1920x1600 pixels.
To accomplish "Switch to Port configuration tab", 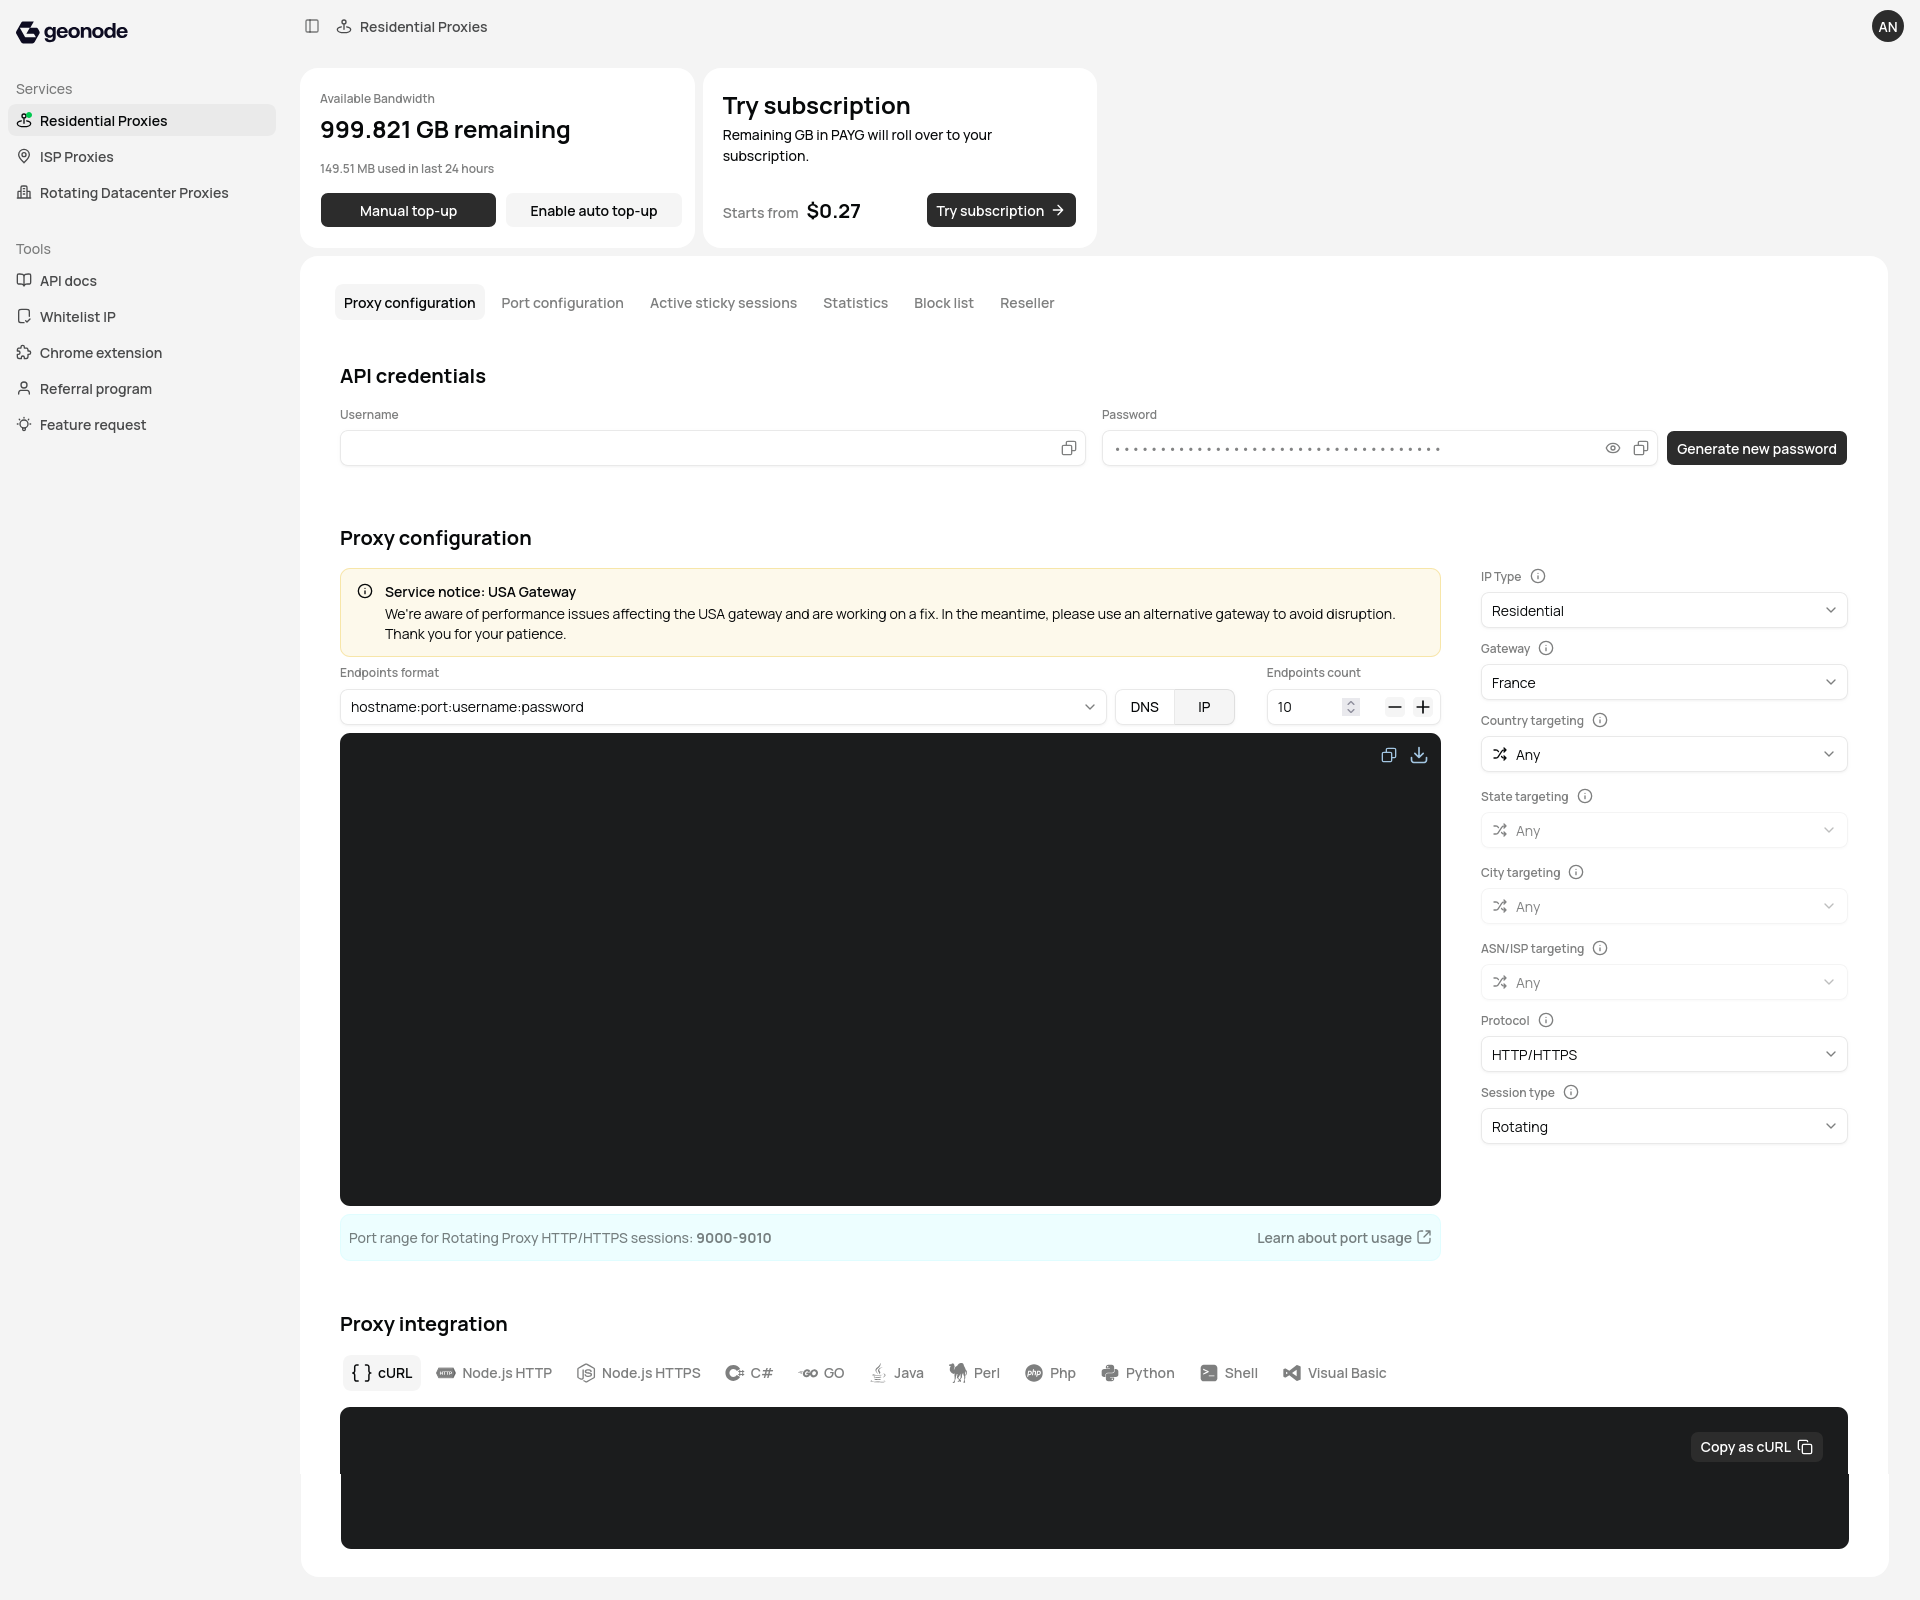I will 562,303.
